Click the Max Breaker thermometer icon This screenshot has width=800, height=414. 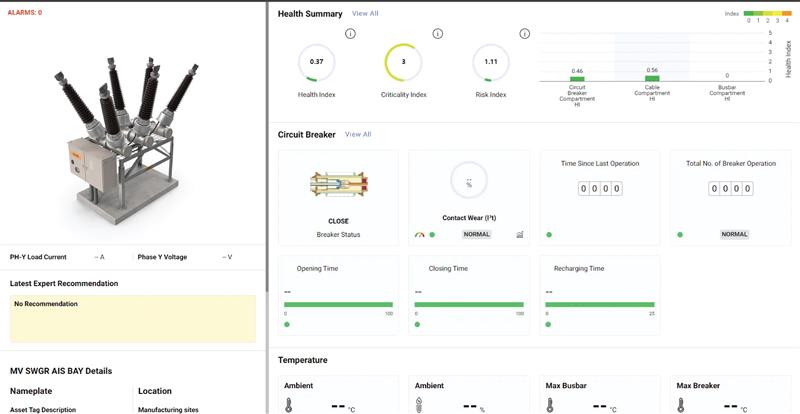point(681,405)
